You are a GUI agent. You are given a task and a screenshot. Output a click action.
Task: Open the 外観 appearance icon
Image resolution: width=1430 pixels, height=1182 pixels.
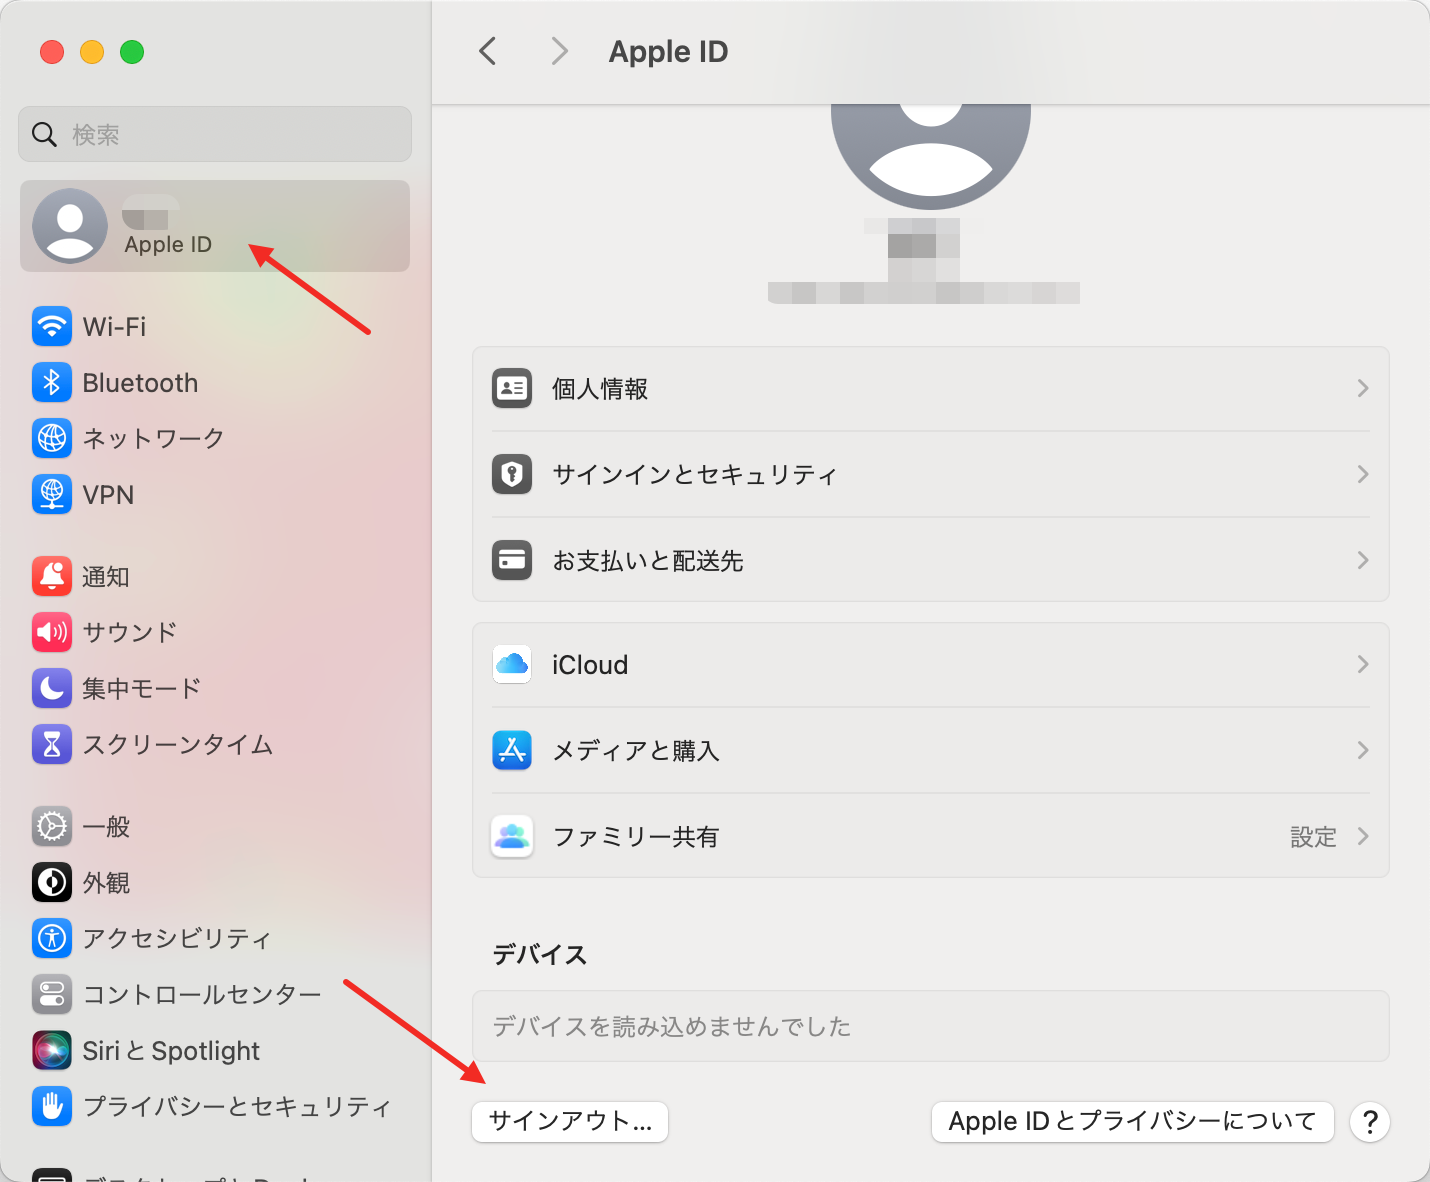tap(52, 882)
